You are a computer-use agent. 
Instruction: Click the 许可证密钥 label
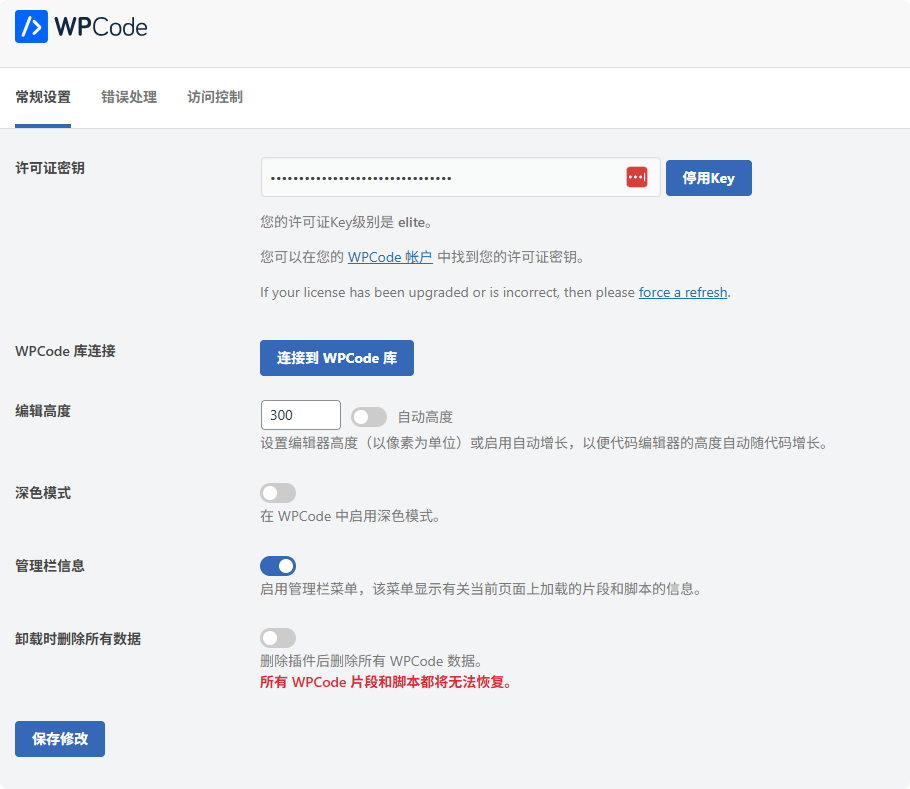tap(50, 168)
